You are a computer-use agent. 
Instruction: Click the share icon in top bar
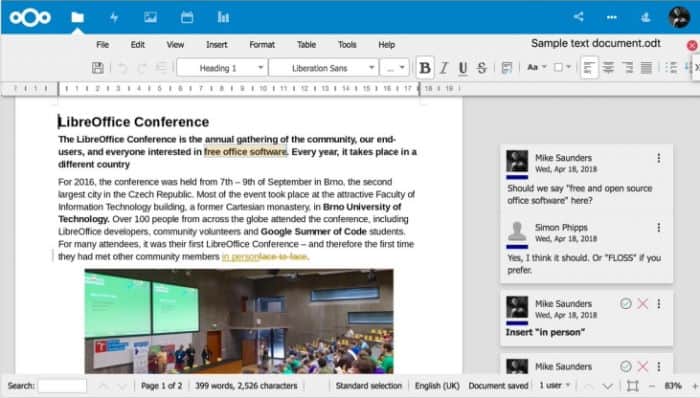point(579,17)
